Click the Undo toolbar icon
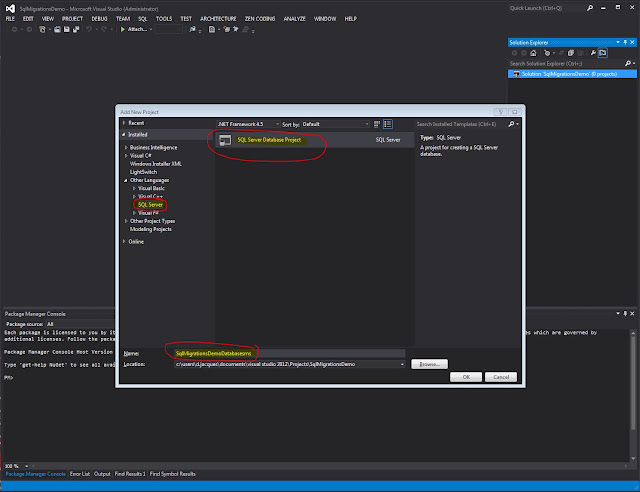The width and height of the screenshot is (640, 492). tap(89, 29)
